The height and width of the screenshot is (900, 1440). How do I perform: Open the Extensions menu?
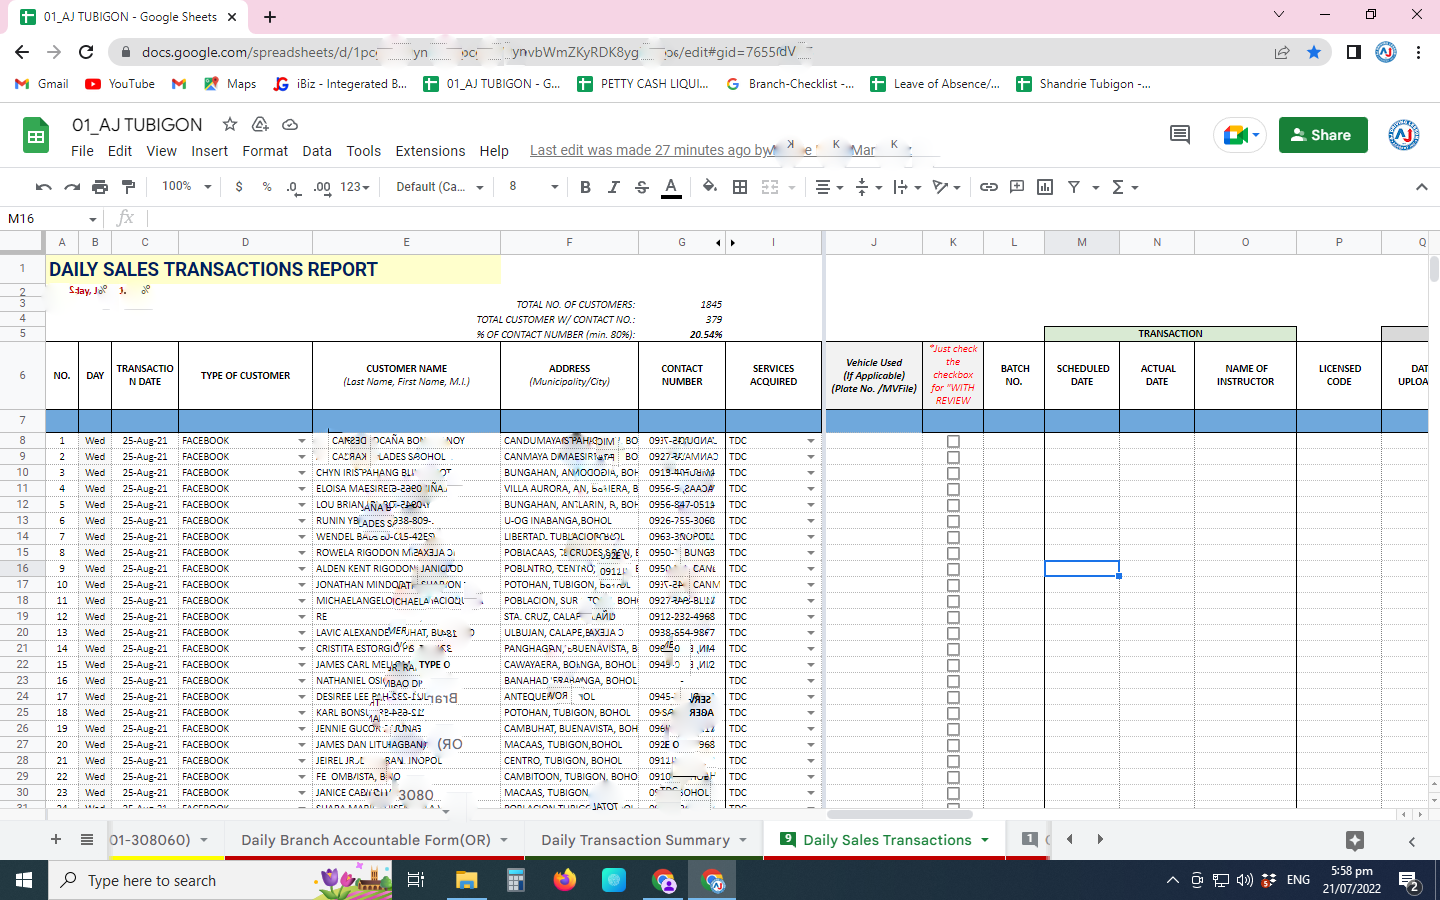[x=430, y=151]
